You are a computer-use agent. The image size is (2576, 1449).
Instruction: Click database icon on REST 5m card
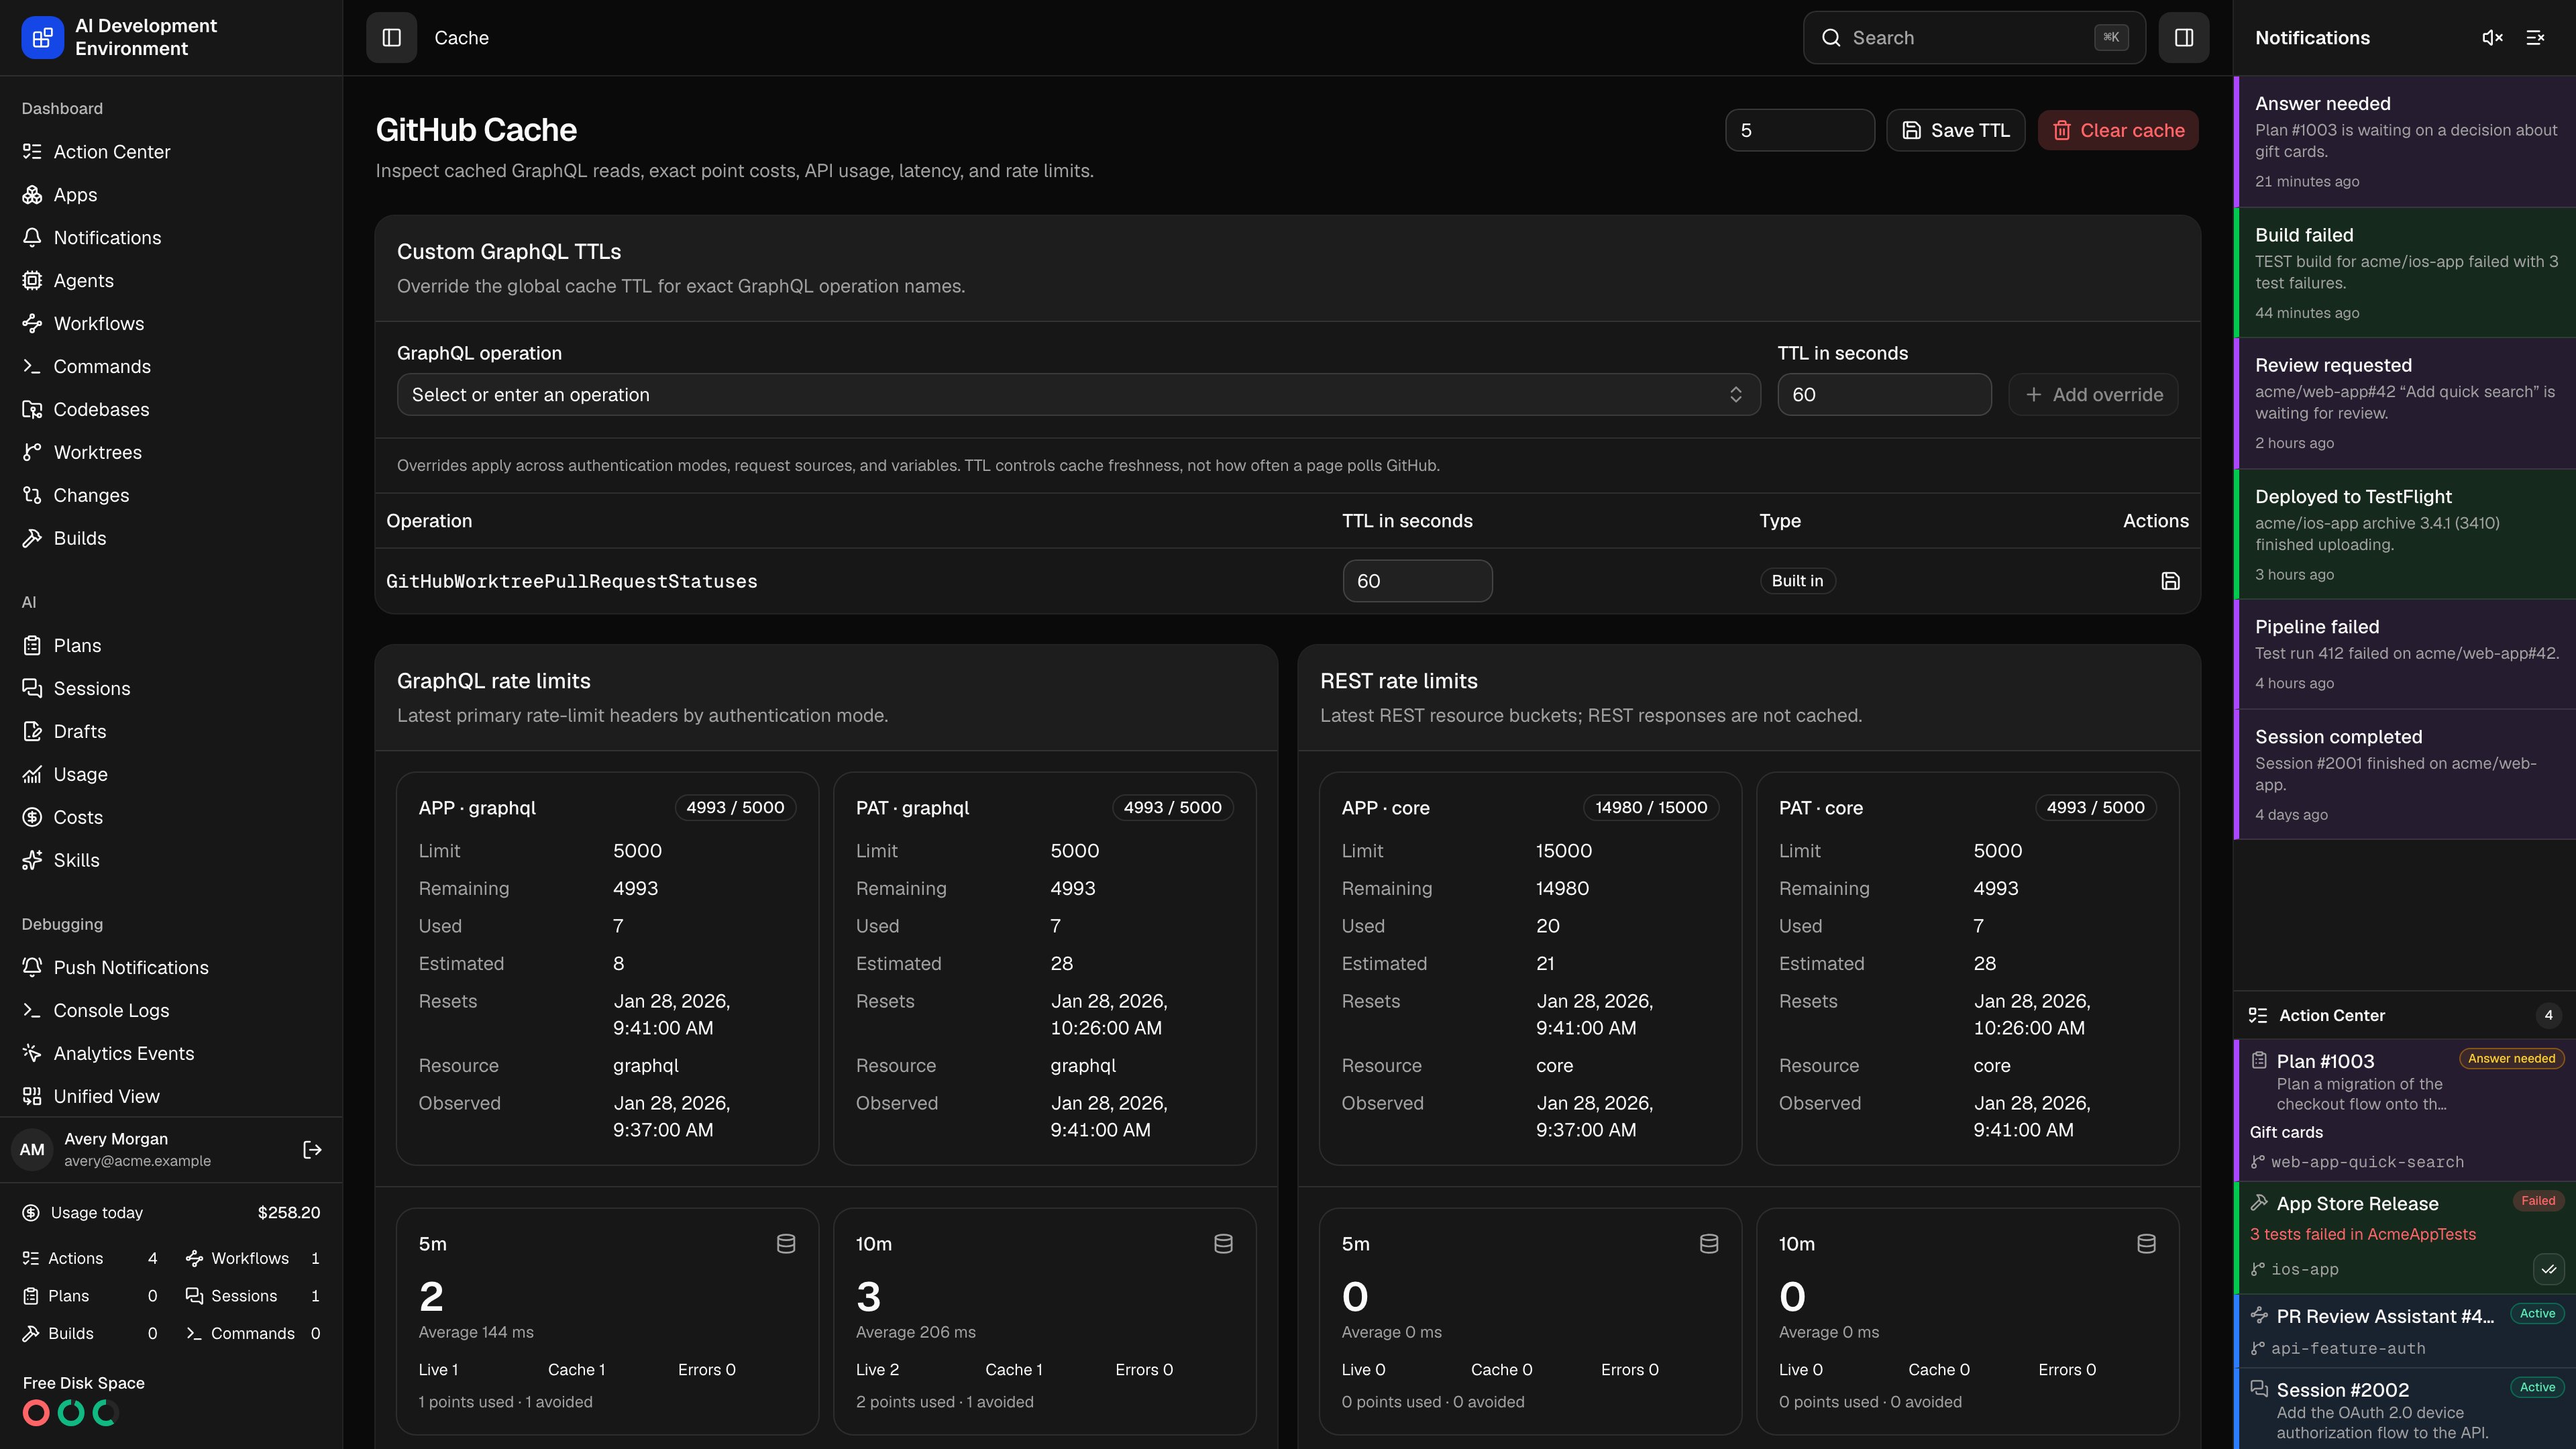click(x=1709, y=1244)
